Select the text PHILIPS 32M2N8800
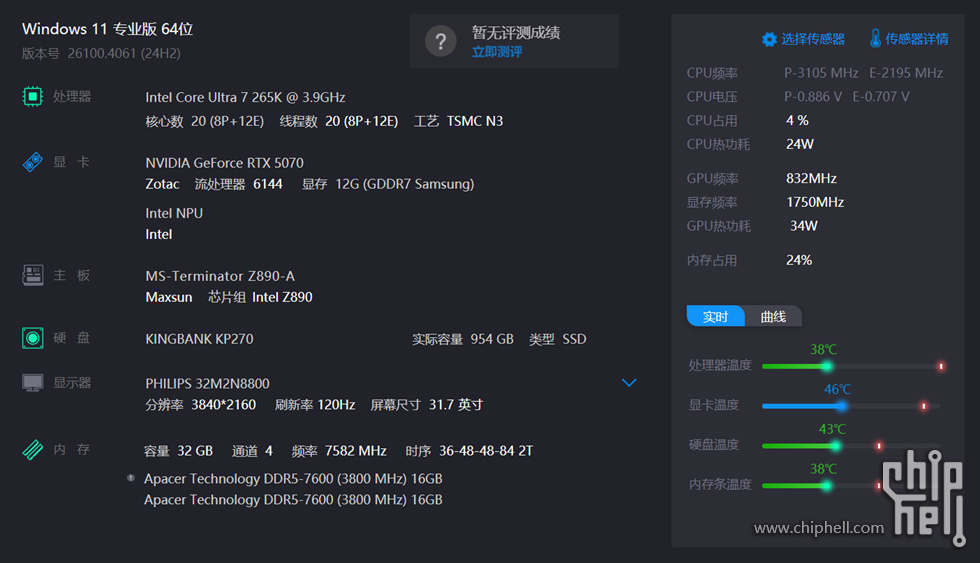This screenshot has width=980, height=563. tap(208, 384)
